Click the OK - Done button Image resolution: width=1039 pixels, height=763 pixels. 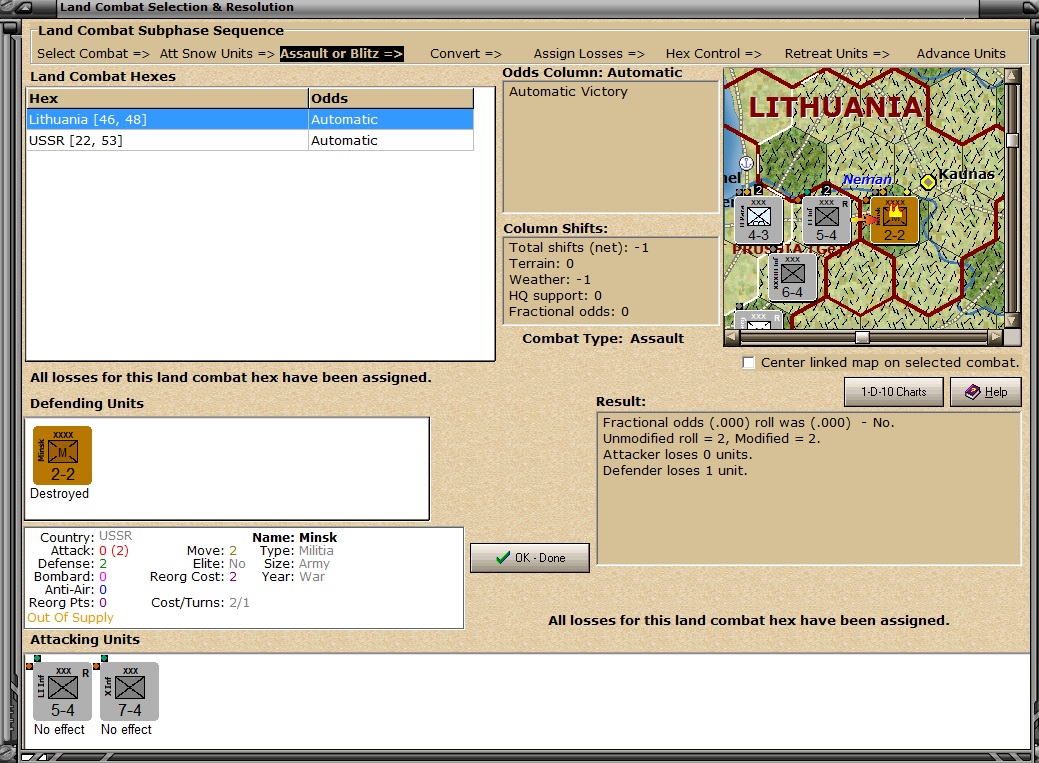[x=529, y=558]
